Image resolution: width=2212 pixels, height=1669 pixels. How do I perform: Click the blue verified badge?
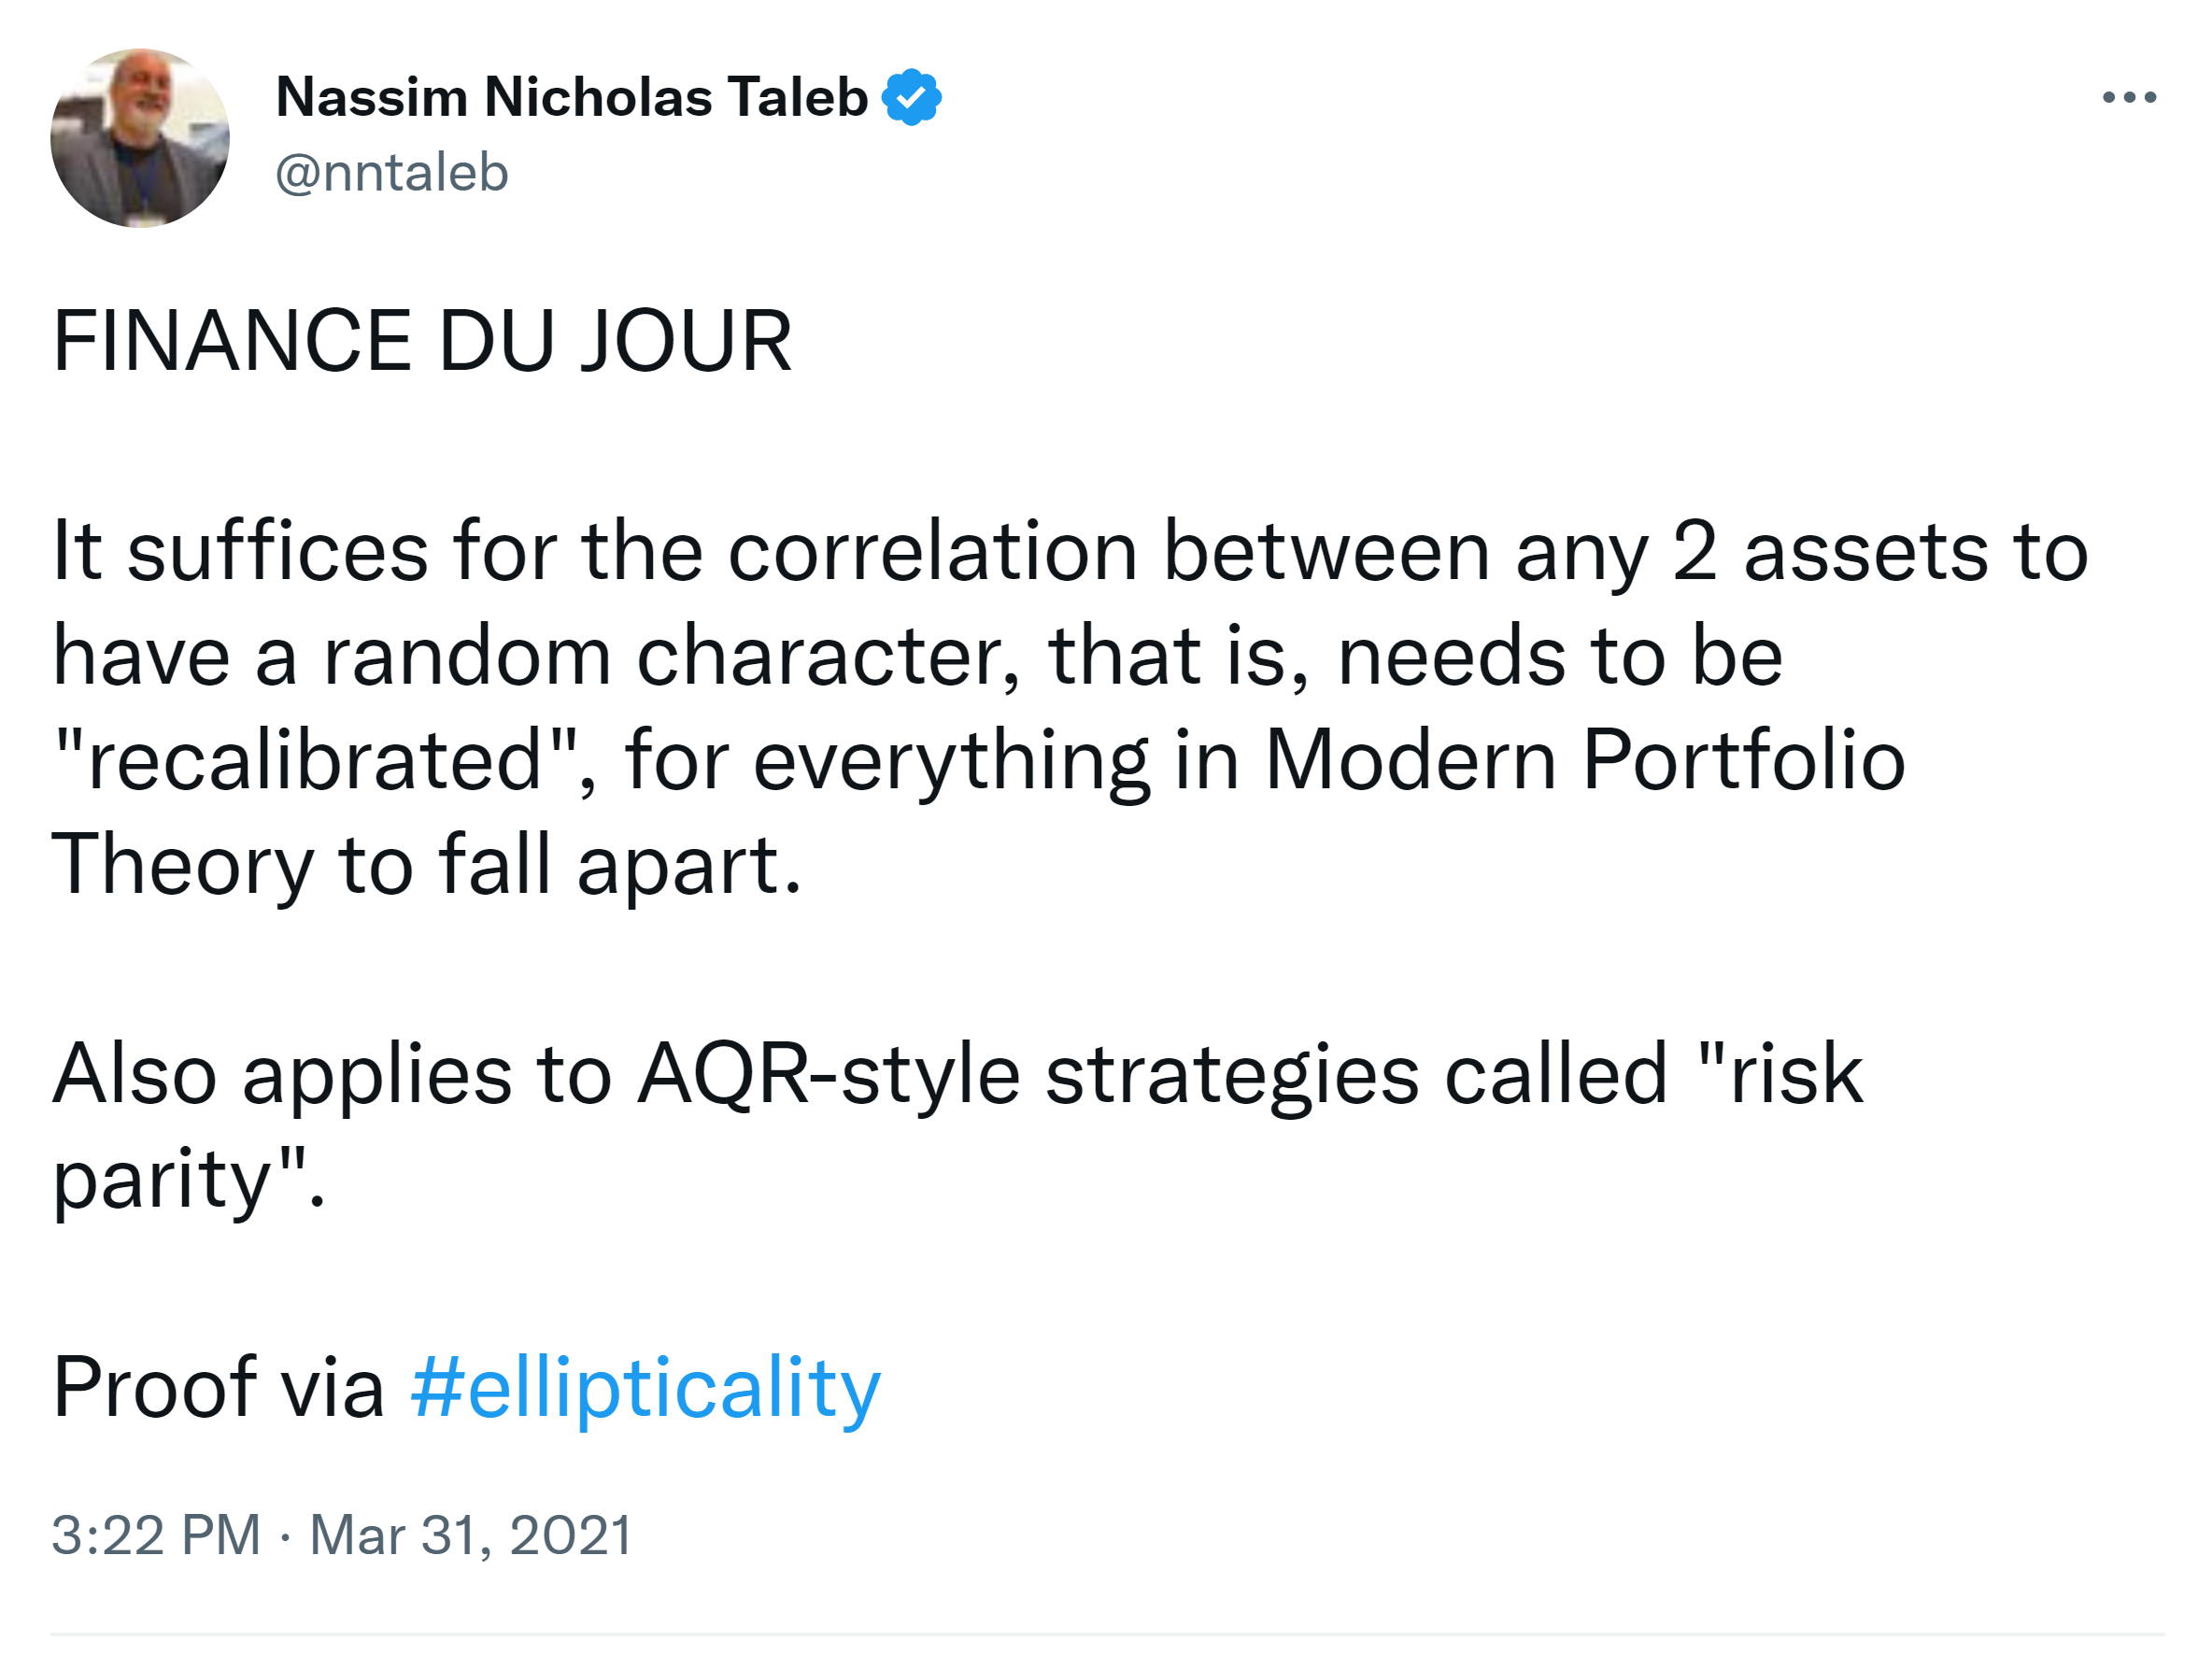(x=911, y=97)
